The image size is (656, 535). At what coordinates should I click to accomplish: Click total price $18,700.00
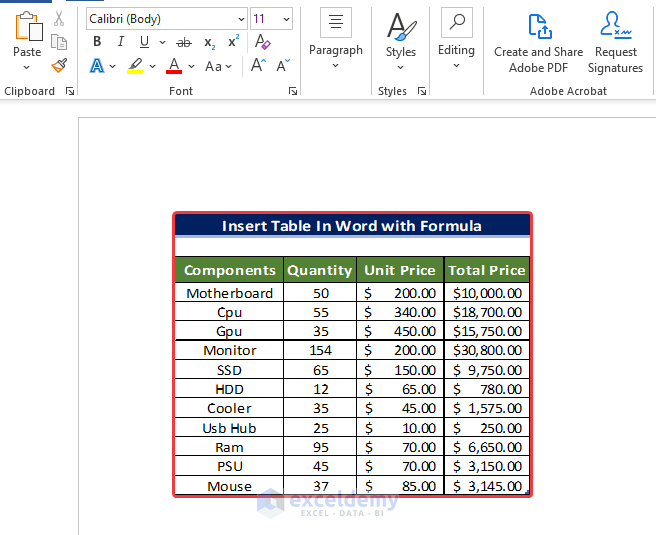(487, 312)
